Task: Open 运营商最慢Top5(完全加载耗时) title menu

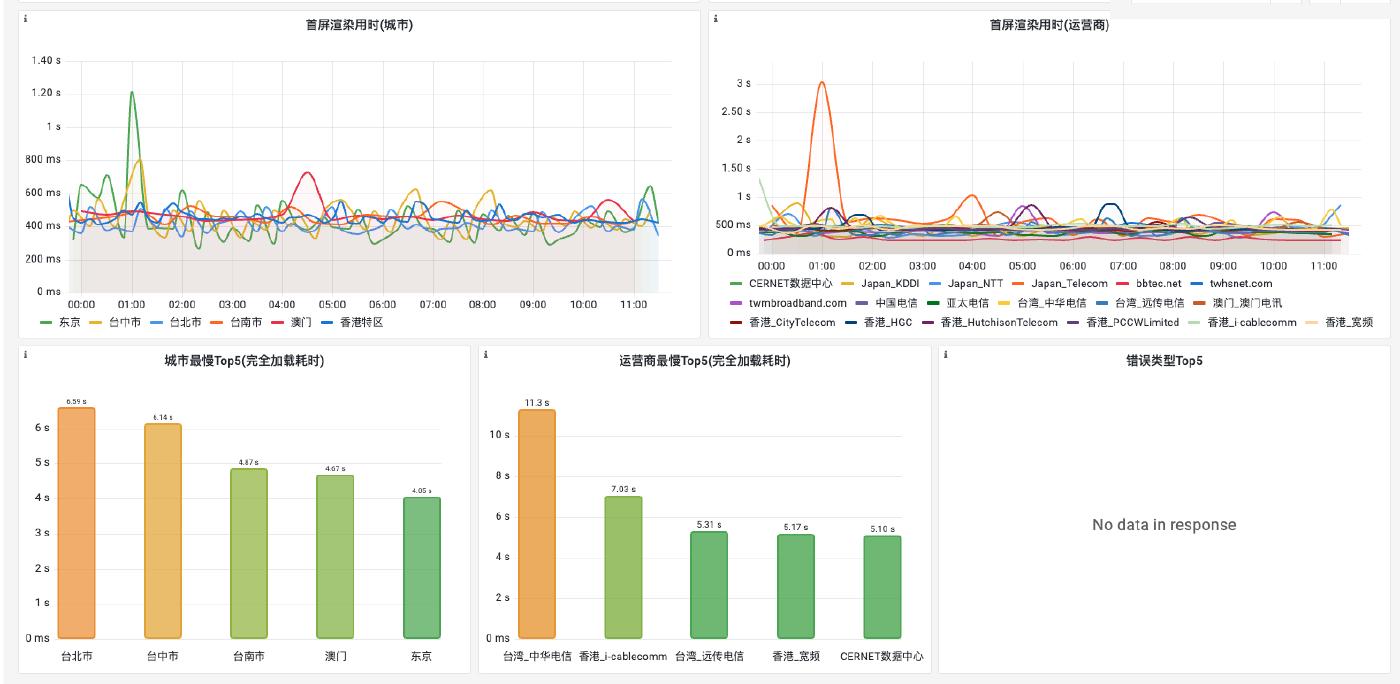Action: 704,361
